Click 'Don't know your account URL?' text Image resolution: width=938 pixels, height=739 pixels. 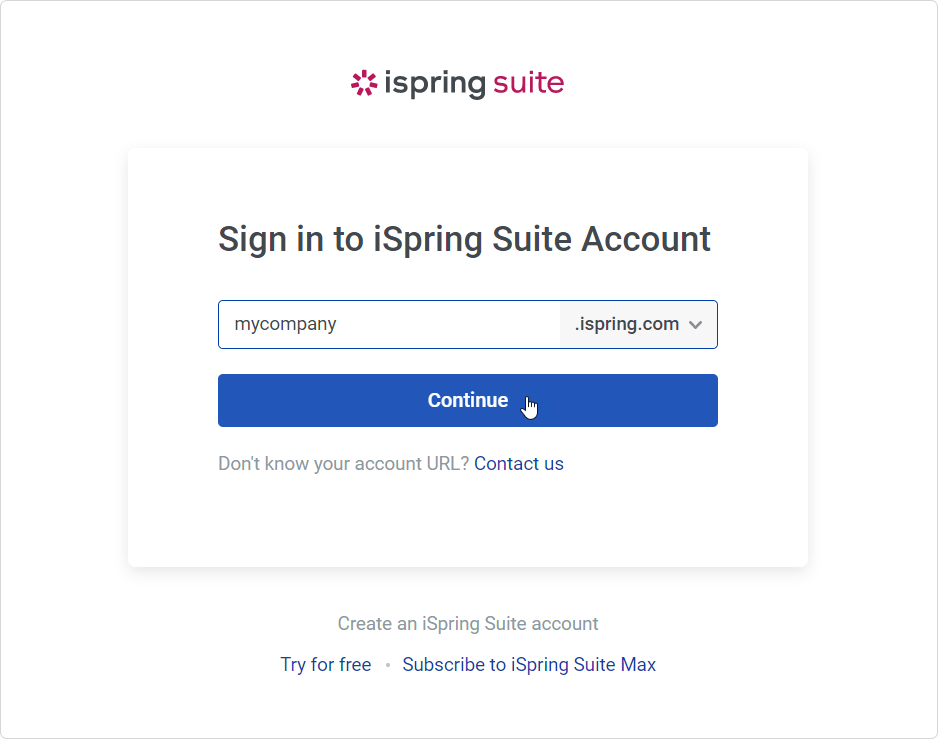tap(343, 464)
